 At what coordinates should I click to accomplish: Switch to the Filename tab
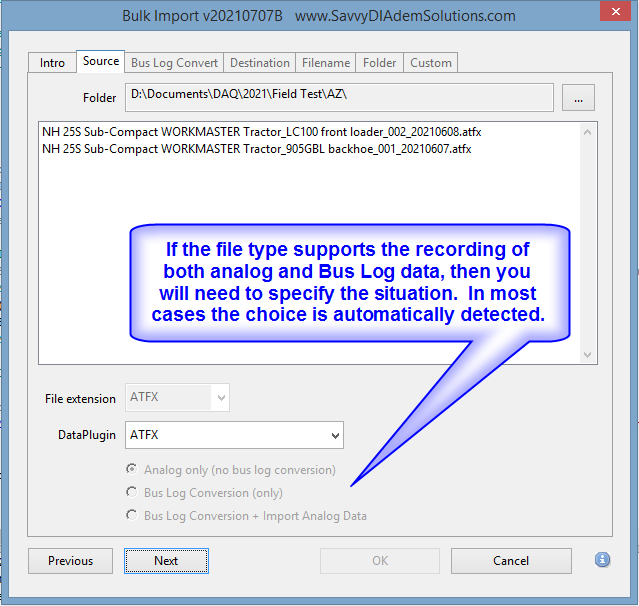click(326, 63)
